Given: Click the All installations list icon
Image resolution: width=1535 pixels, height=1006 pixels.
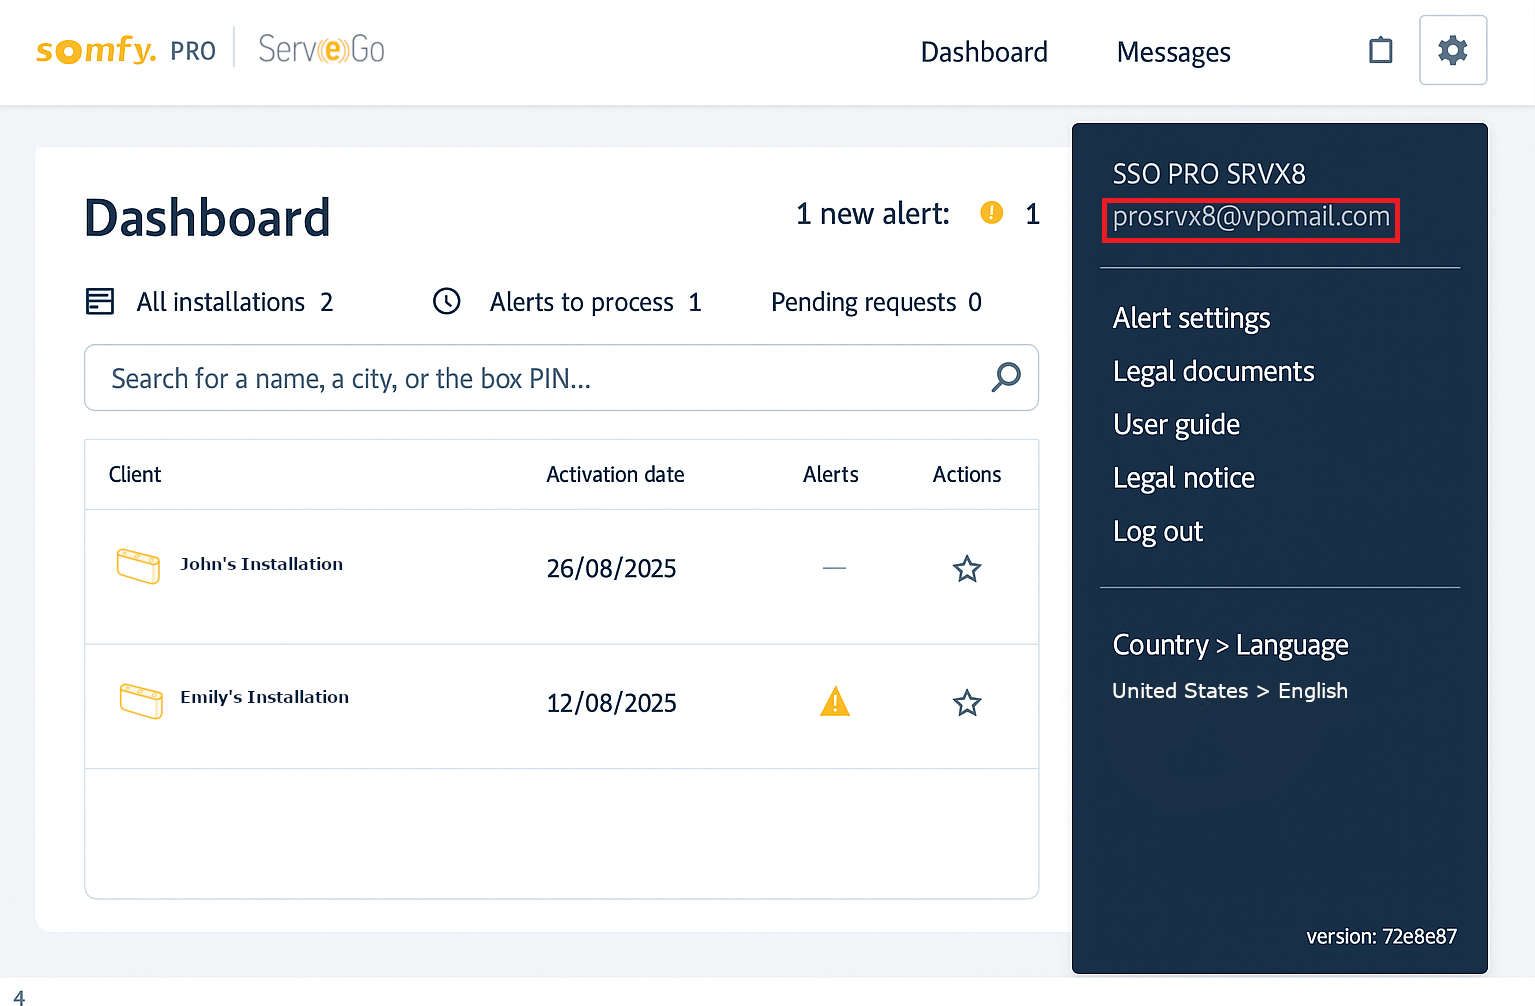Looking at the screenshot, I should tap(100, 301).
